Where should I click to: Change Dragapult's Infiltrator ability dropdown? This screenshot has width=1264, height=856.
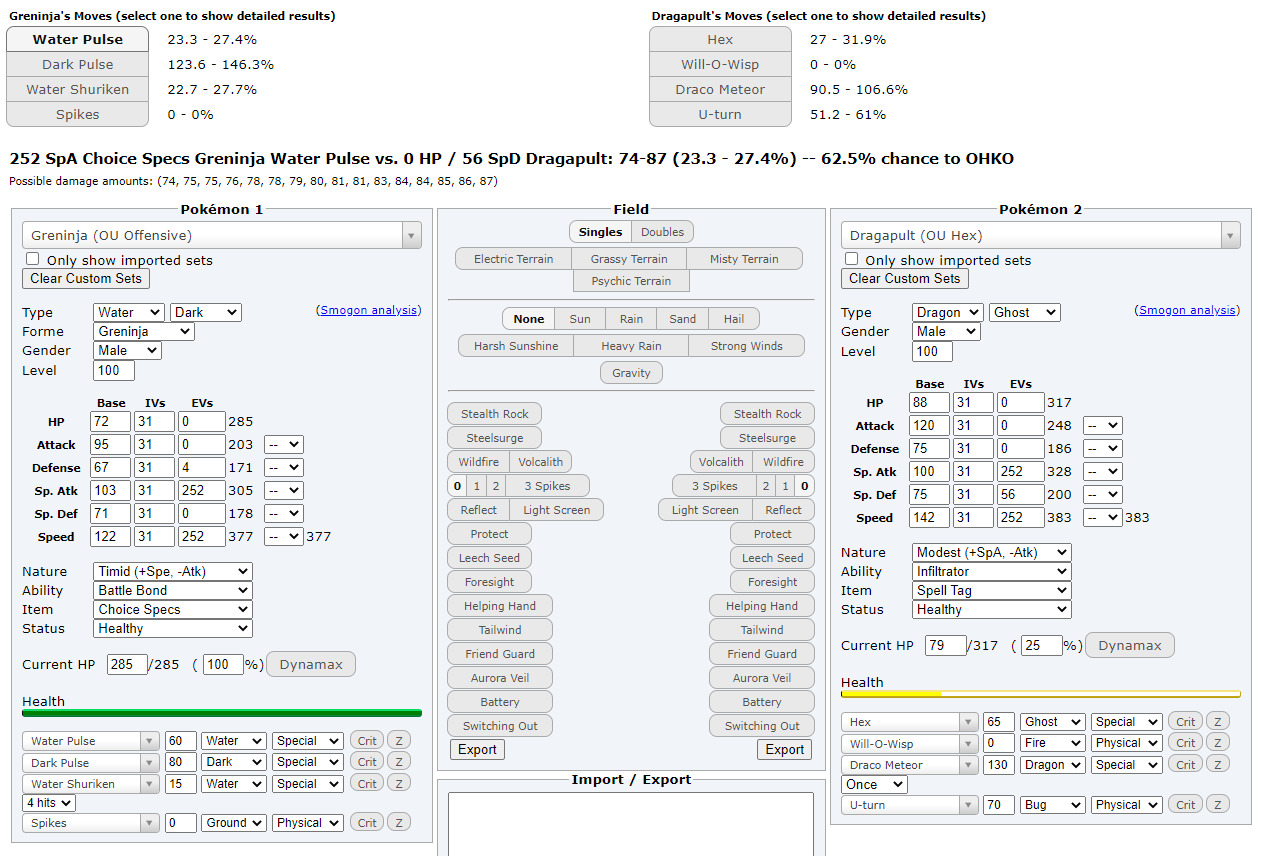[x=992, y=571]
